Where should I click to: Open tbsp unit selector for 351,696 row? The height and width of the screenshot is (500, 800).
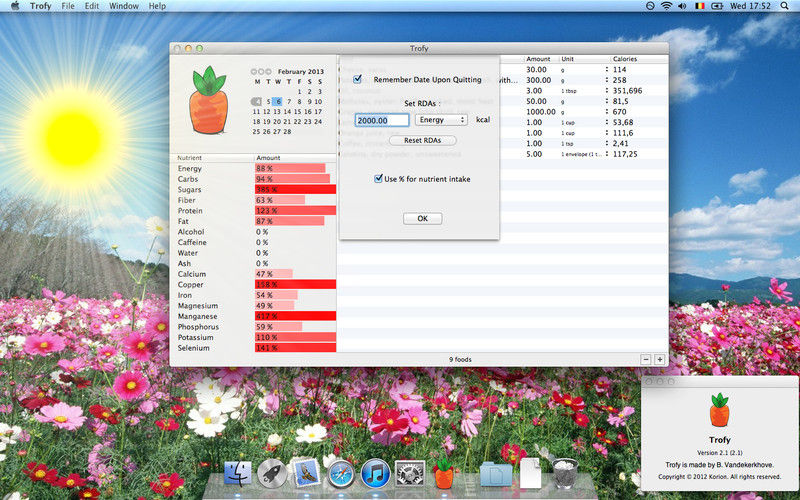607,91
